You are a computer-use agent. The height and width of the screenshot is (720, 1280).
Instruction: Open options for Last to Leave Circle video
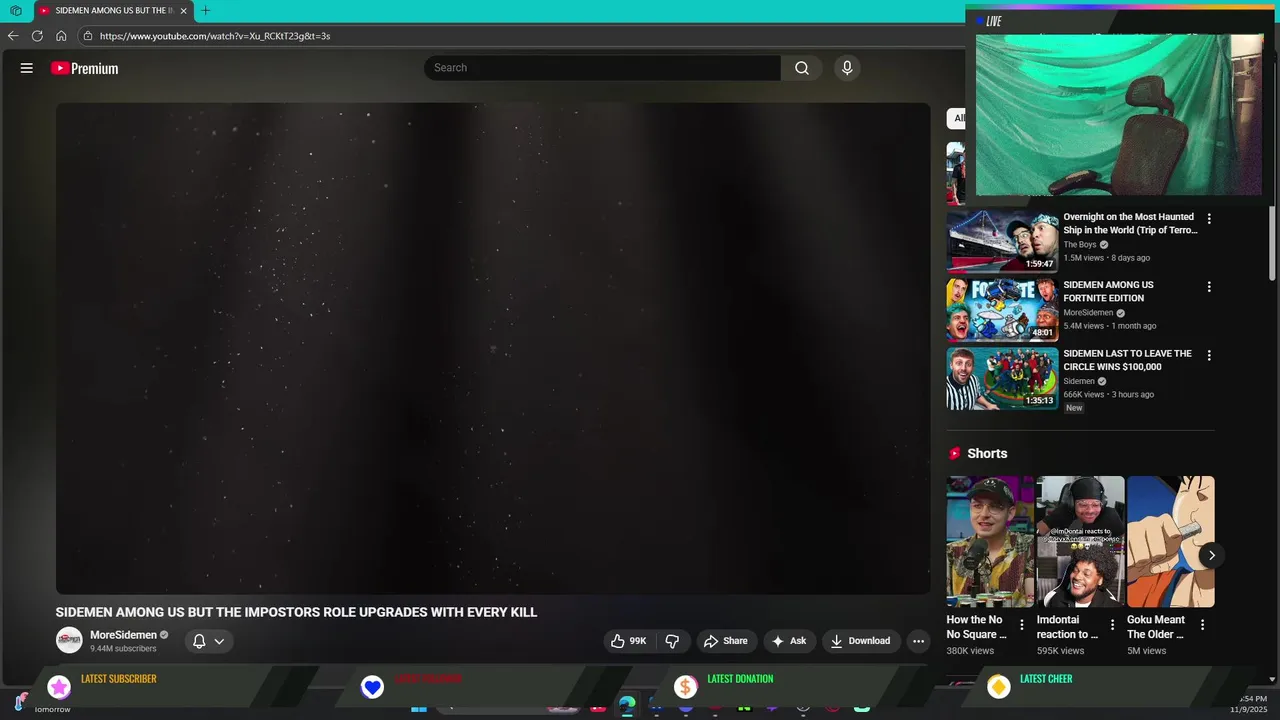tap(1209, 355)
